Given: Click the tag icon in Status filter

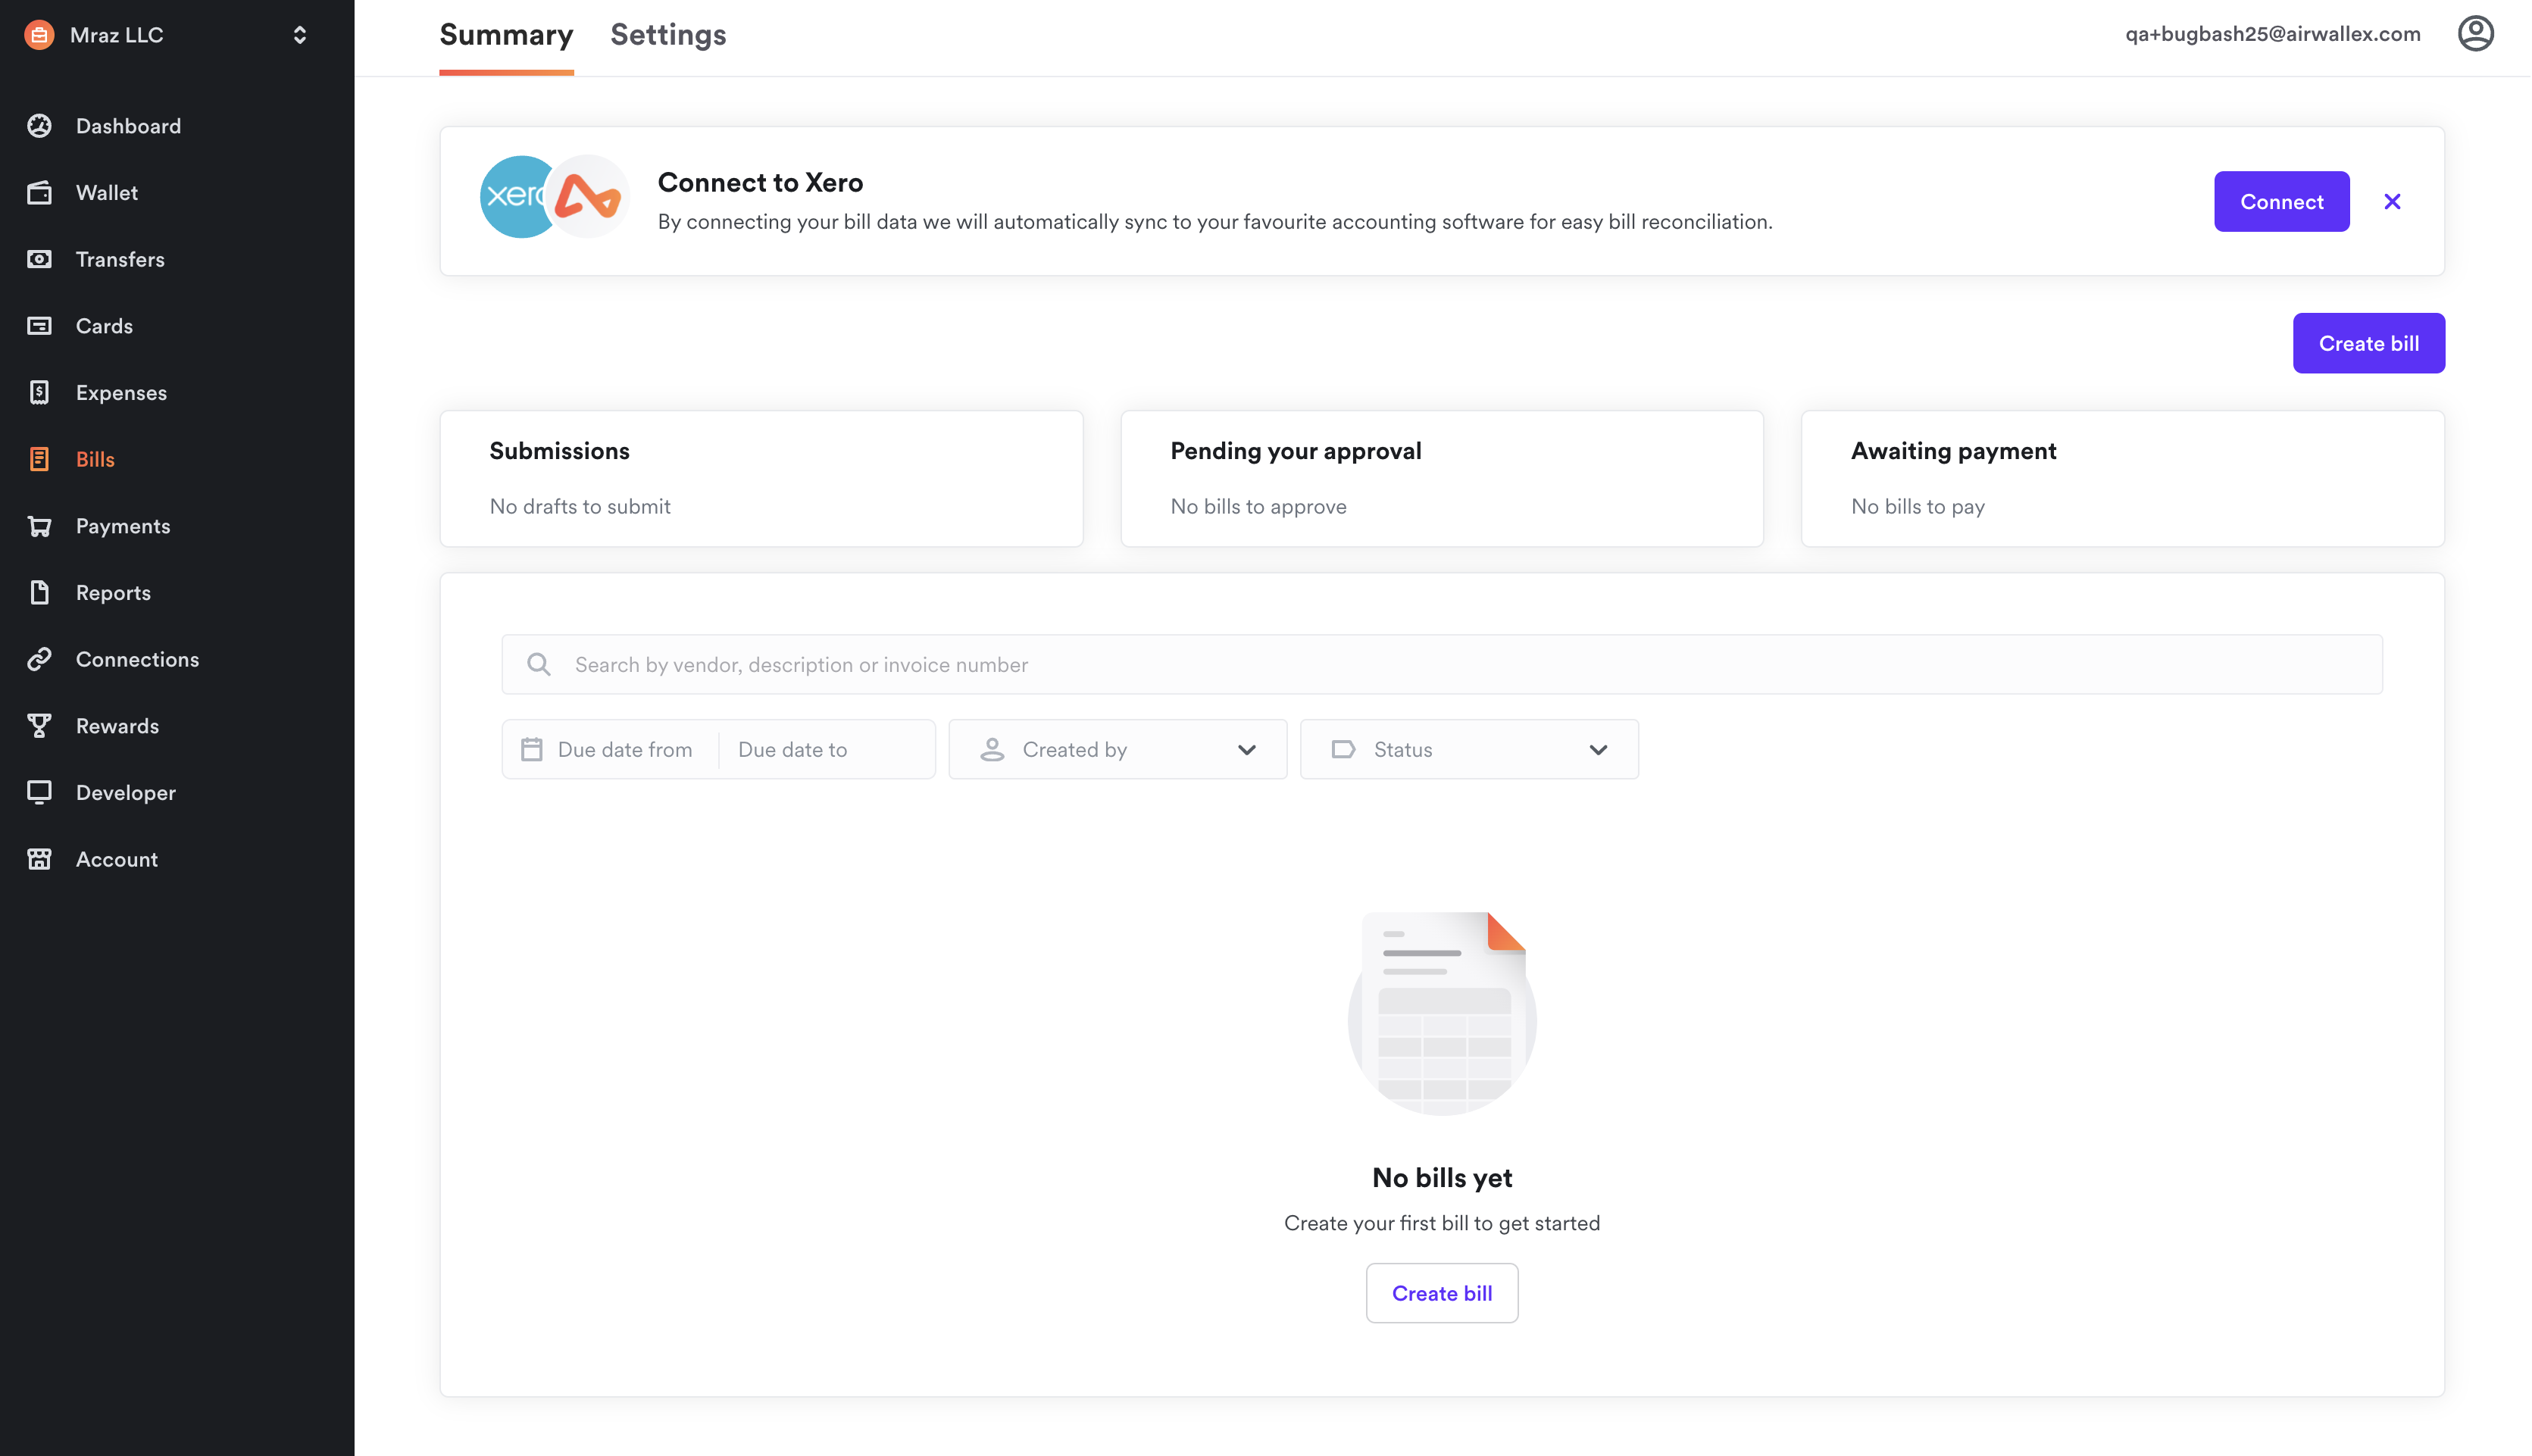Looking at the screenshot, I should [x=1344, y=749].
